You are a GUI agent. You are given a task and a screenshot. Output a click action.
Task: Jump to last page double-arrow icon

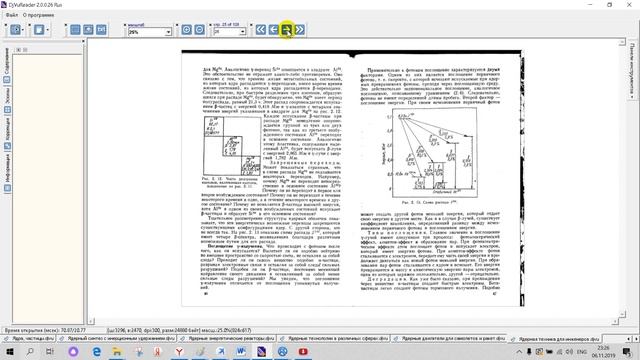tap(300, 30)
